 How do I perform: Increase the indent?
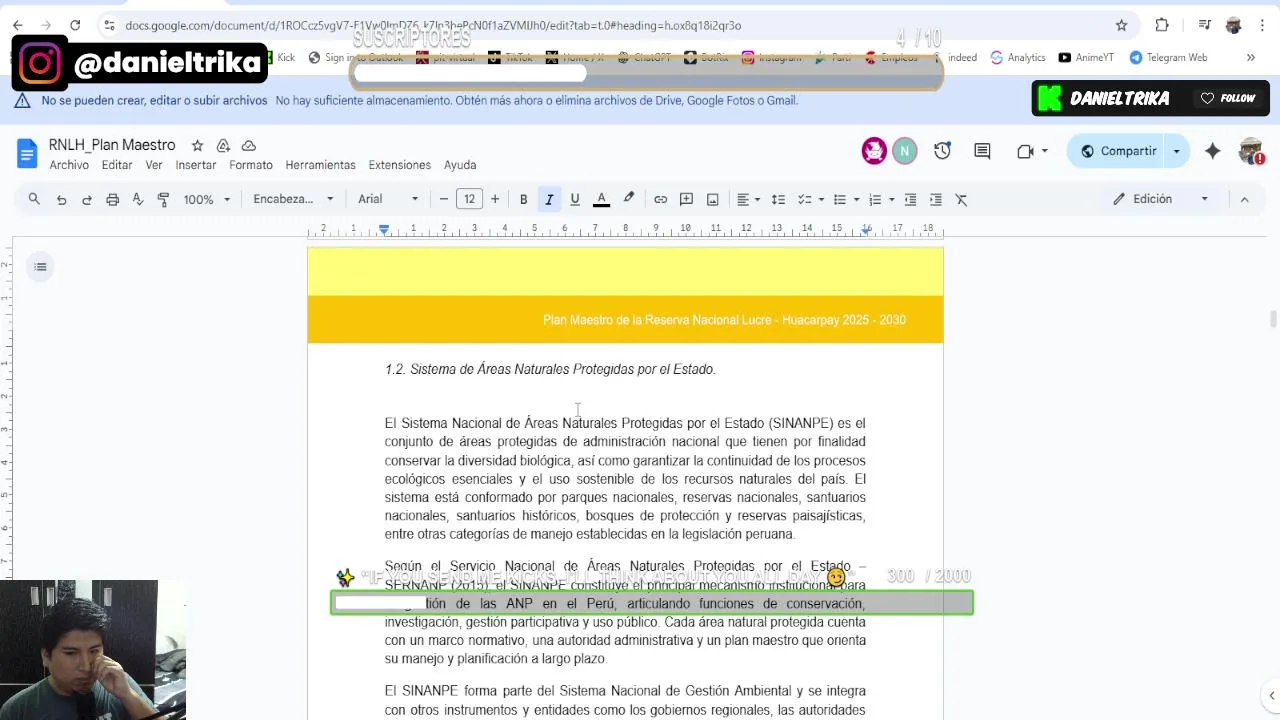[x=936, y=199]
